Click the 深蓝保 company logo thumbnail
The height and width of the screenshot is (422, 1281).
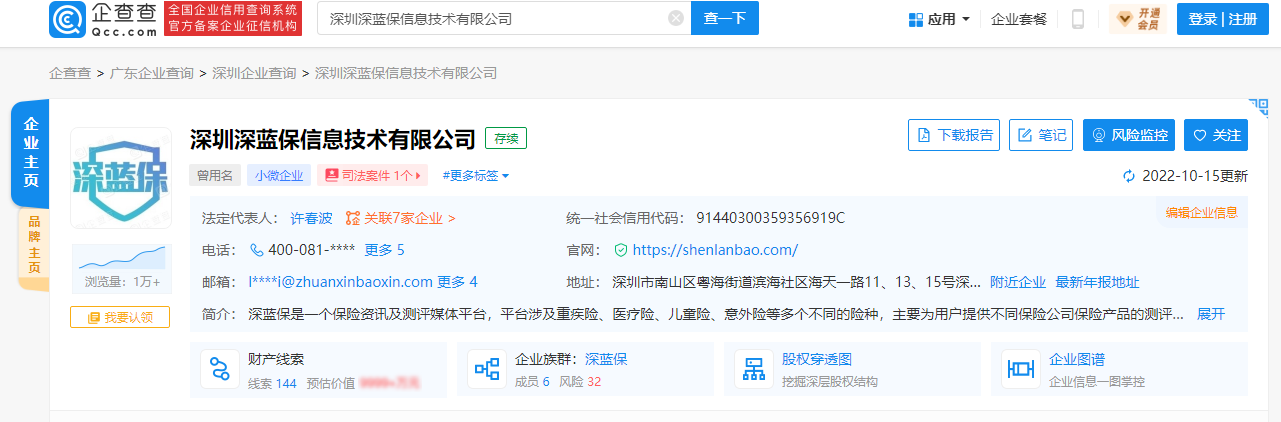(x=121, y=177)
